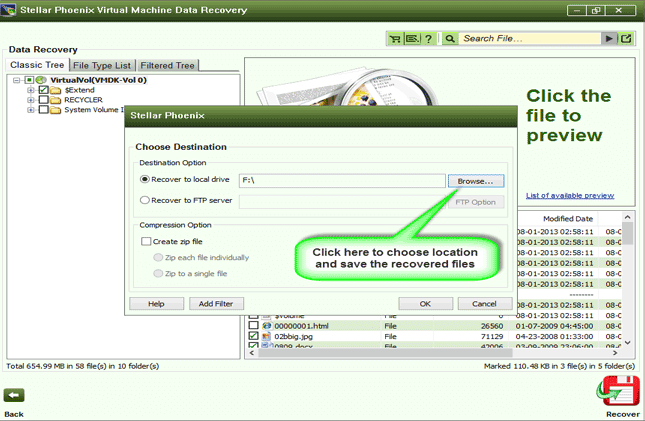Click the Recover floppy disk icon
The width and height of the screenshot is (645, 421).
coord(619,391)
